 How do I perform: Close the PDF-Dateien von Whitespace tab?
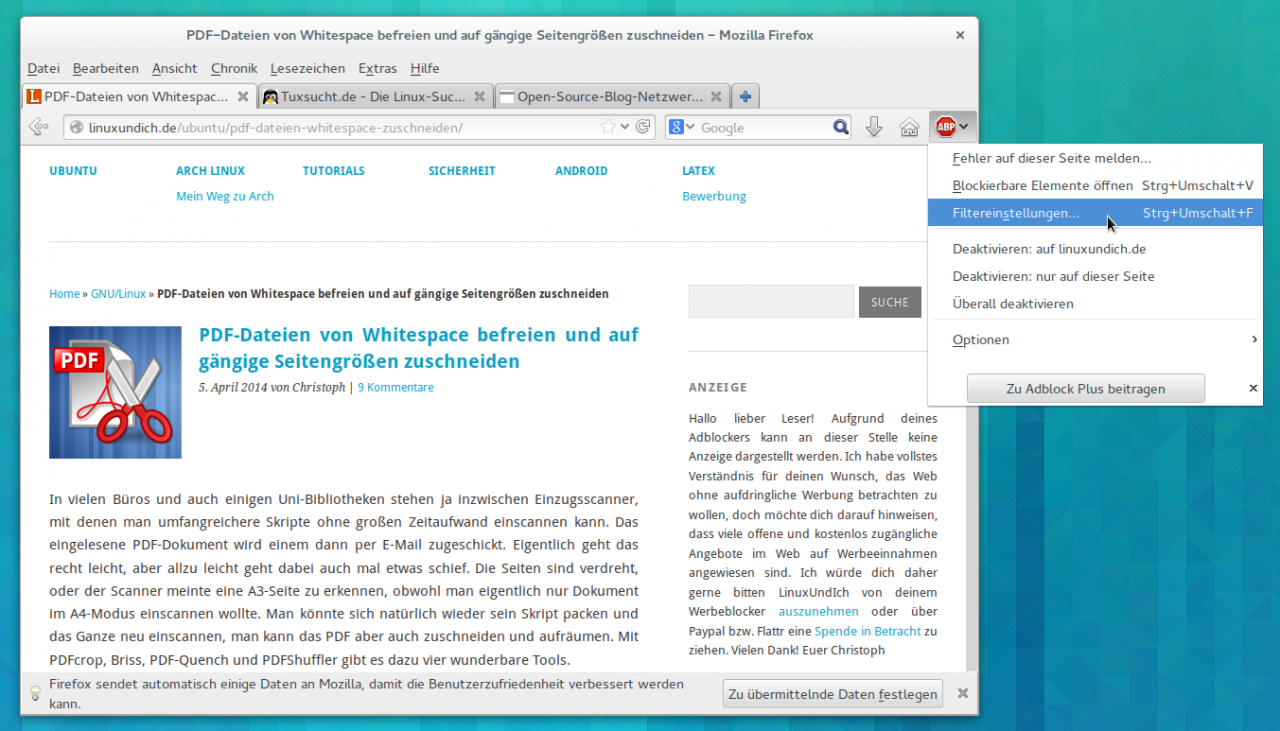point(242,97)
